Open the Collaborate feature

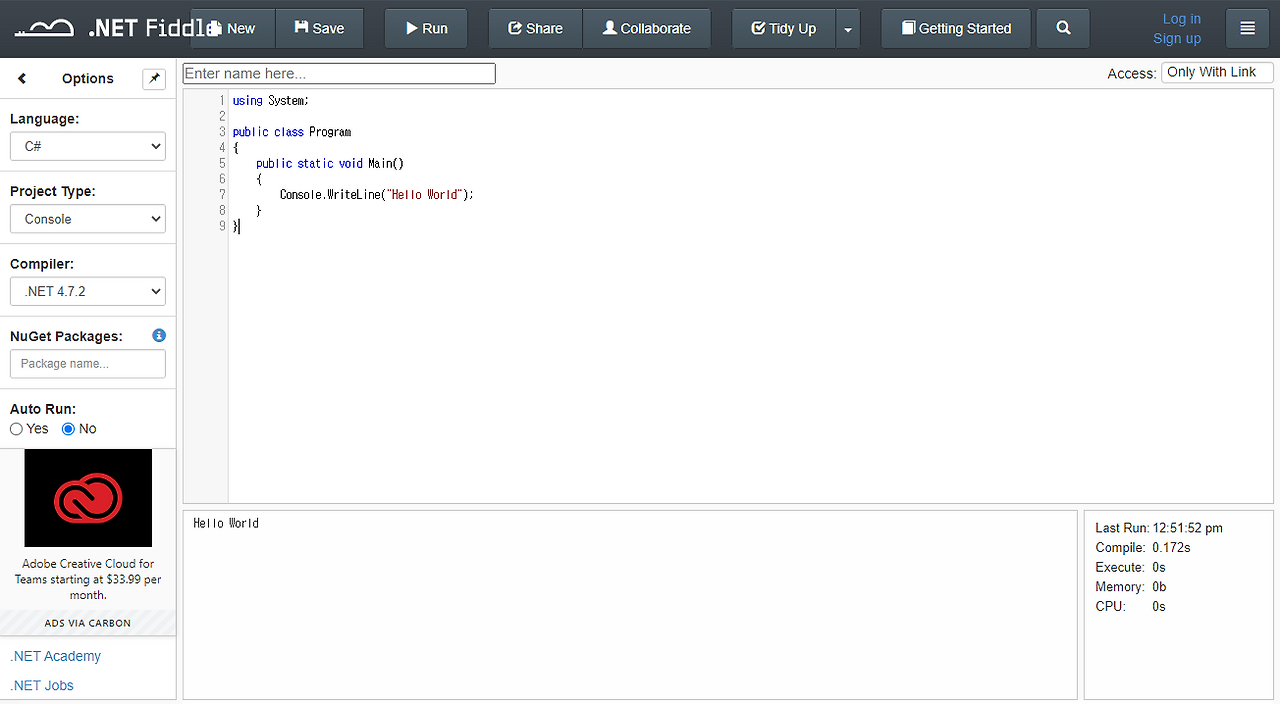click(646, 27)
